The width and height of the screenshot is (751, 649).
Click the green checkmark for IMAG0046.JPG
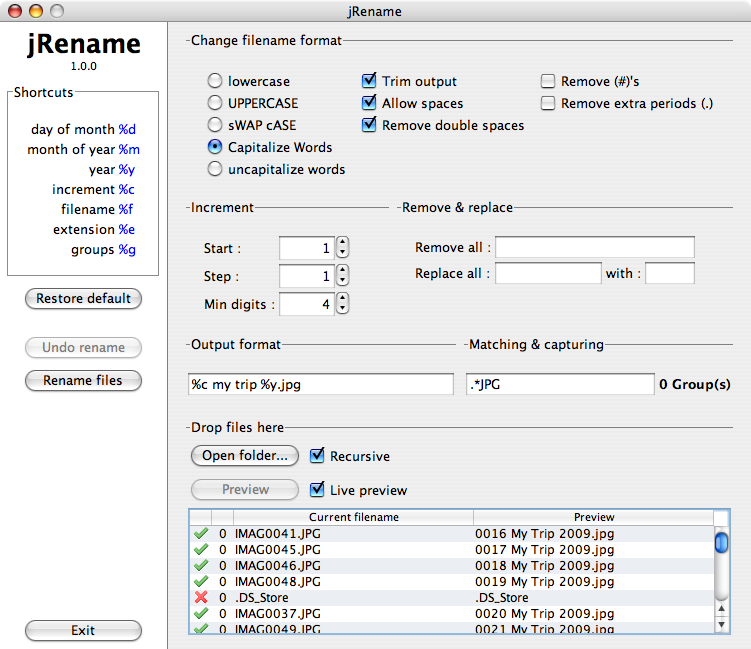coord(201,565)
